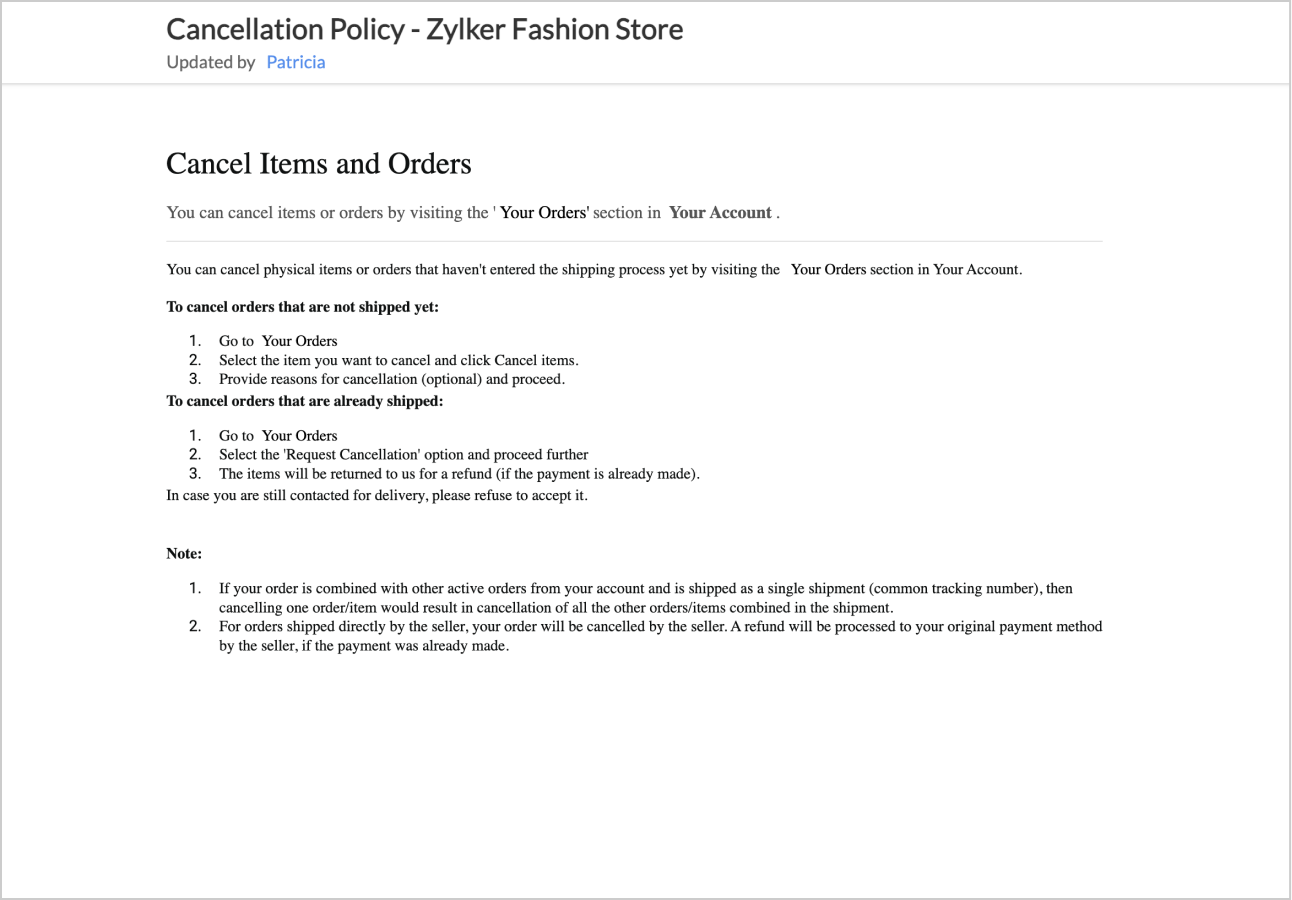Click the 'Provide reasons for cancellation' step
The image size is (1292, 900).
(x=391, y=379)
